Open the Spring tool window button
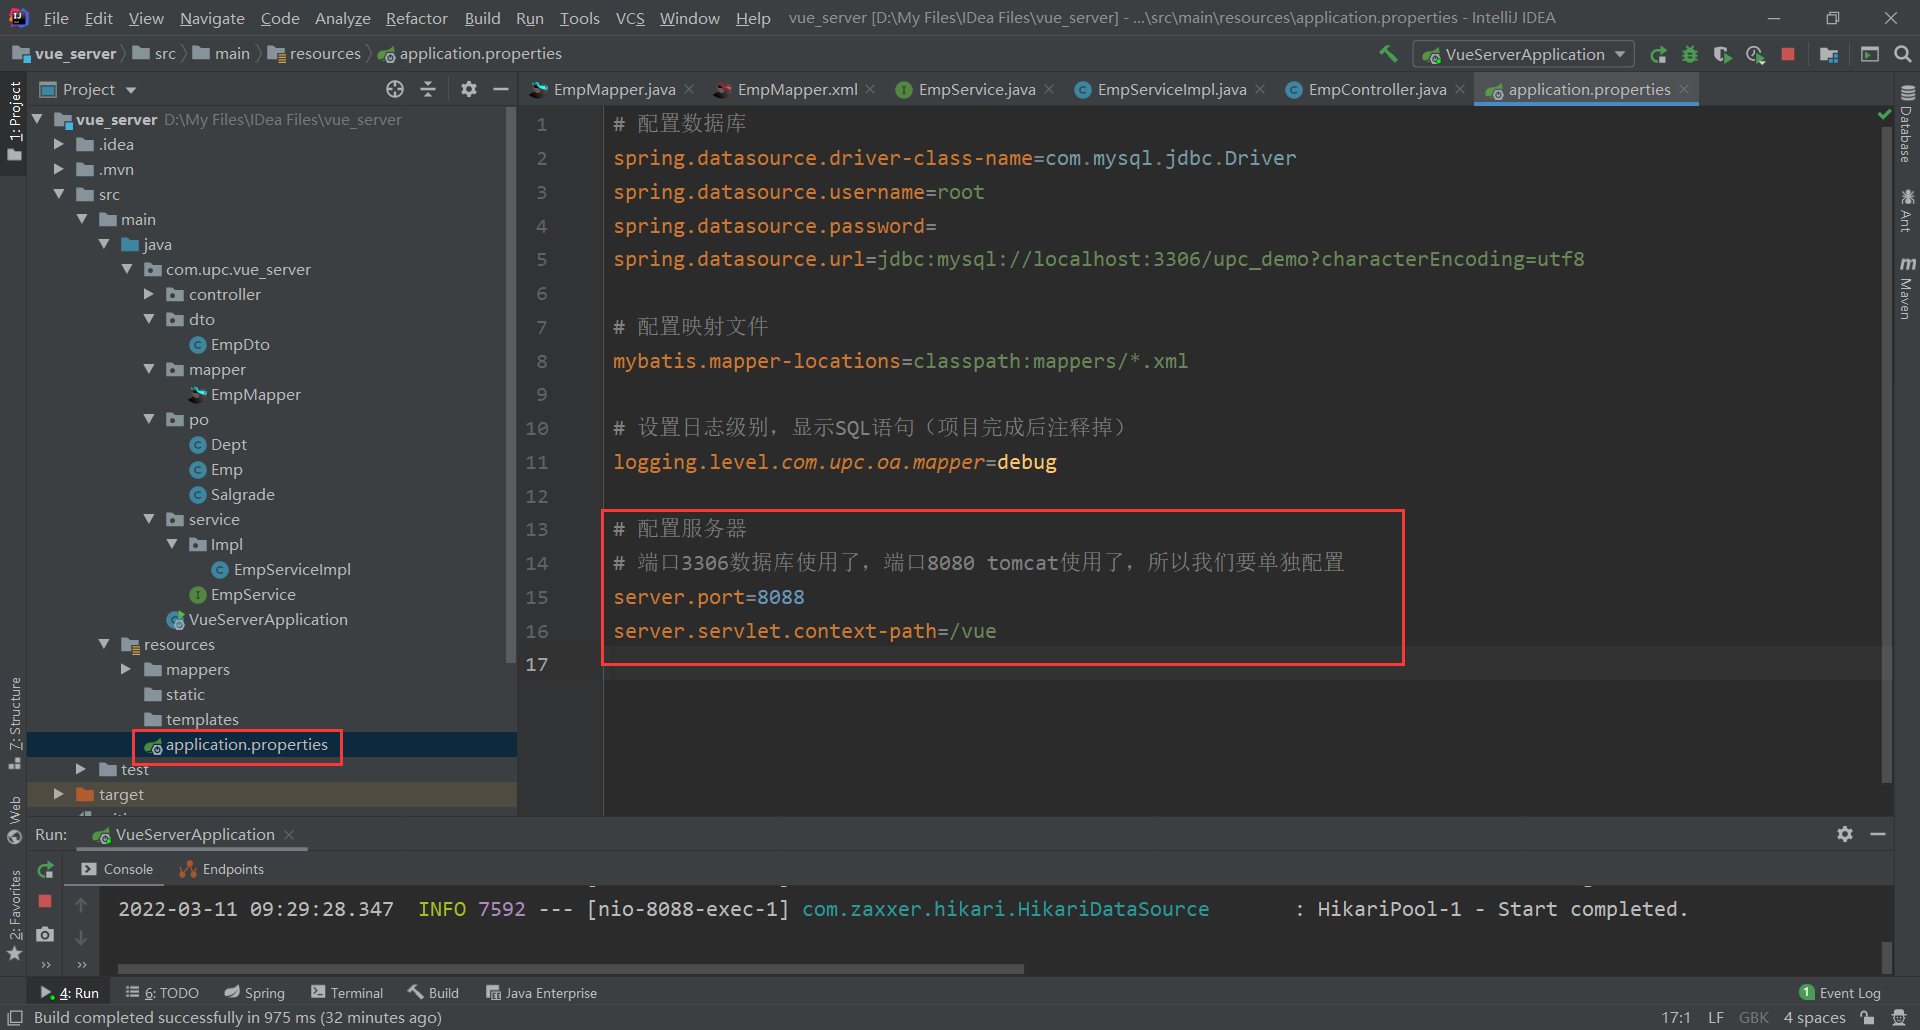 pyautogui.click(x=255, y=993)
